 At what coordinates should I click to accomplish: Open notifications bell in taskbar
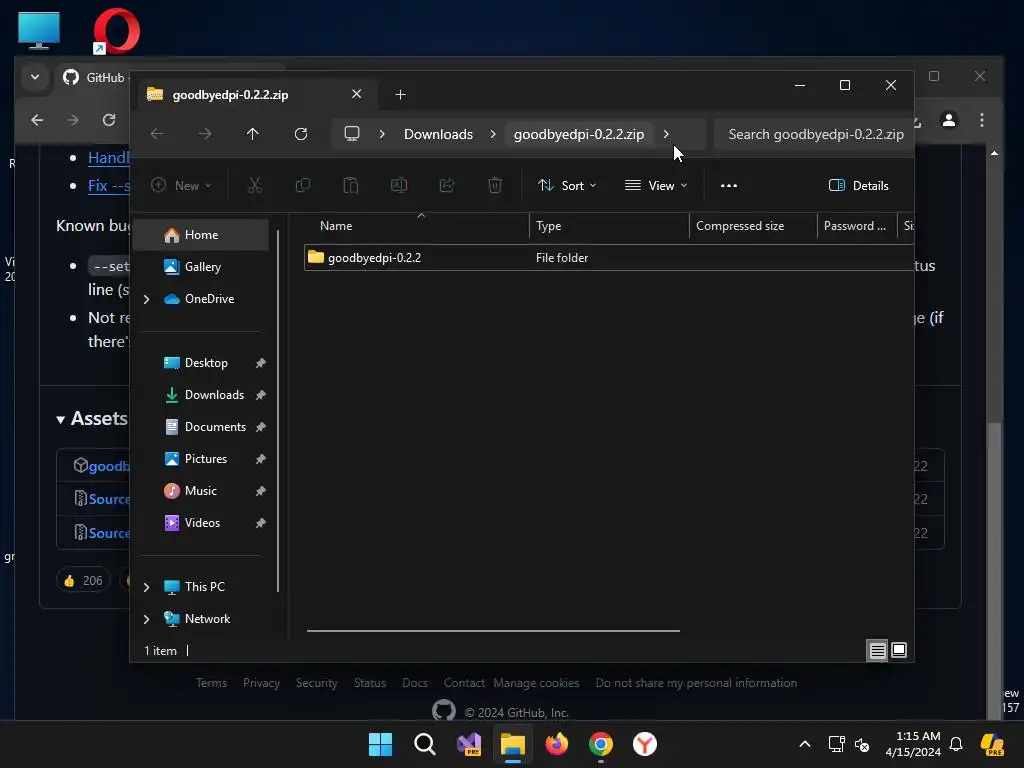[x=956, y=744]
